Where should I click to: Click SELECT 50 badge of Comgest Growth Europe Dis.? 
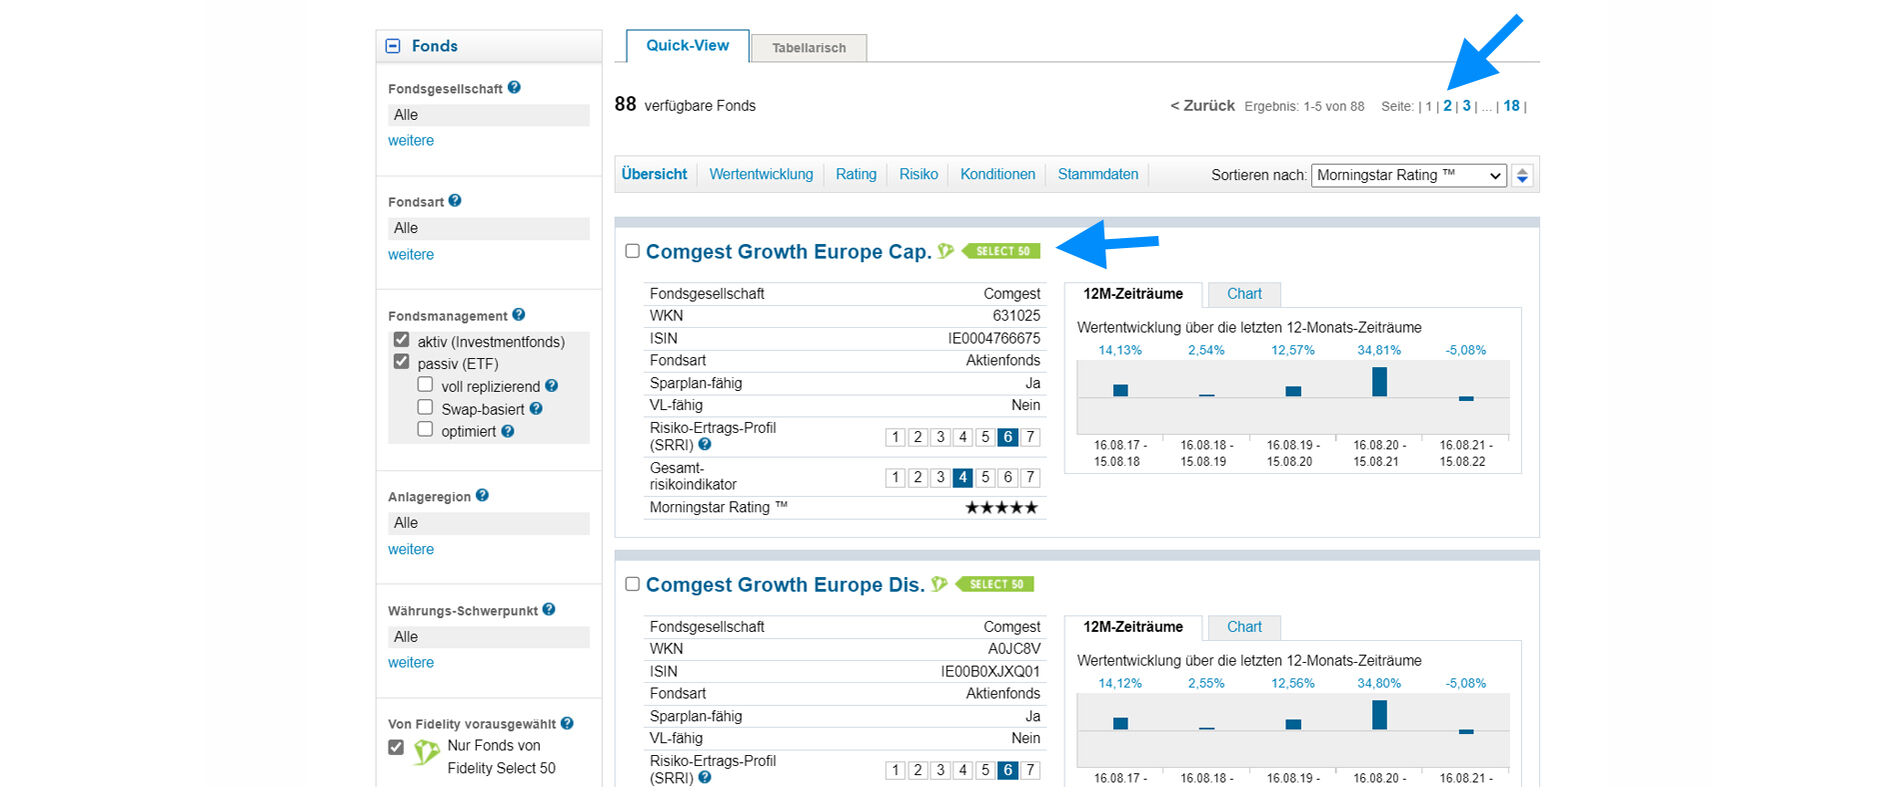click(x=995, y=584)
